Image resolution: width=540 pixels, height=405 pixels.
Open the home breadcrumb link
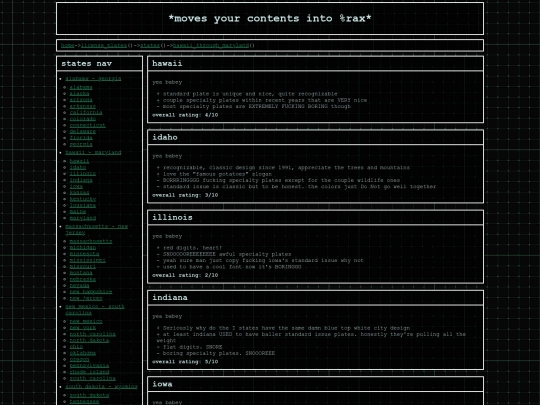[68, 45]
